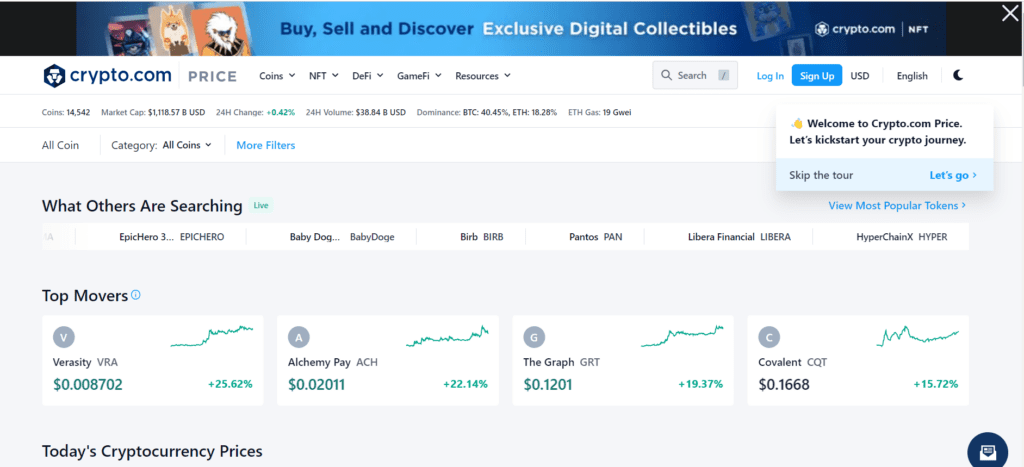Open the USD currency selector
1024x467 pixels.
point(859,76)
